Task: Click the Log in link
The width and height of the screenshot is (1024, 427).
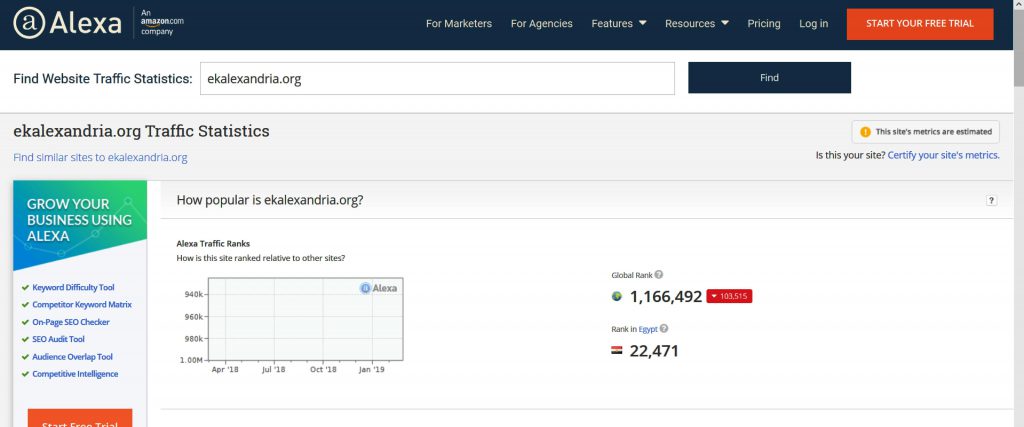Action: tap(813, 24)
